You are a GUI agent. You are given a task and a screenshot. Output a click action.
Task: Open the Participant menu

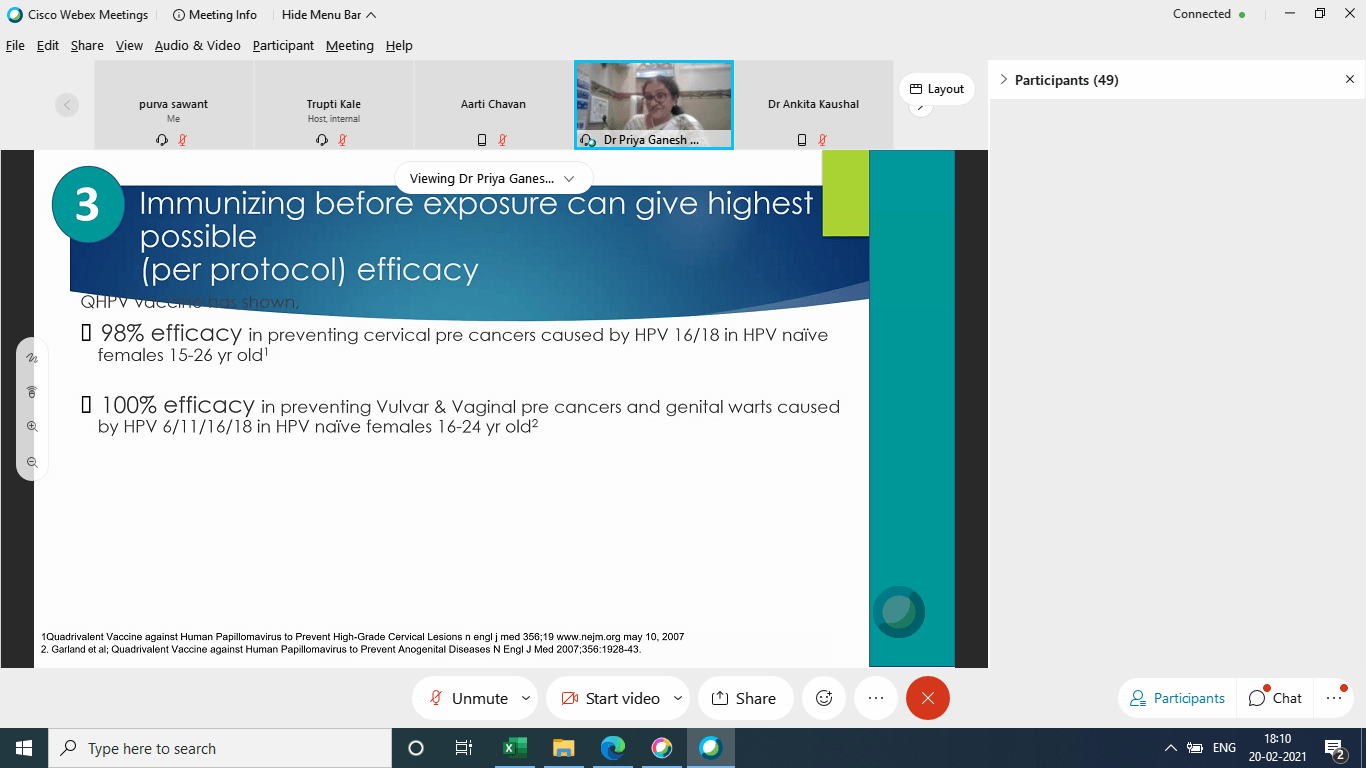click(283, 46)
